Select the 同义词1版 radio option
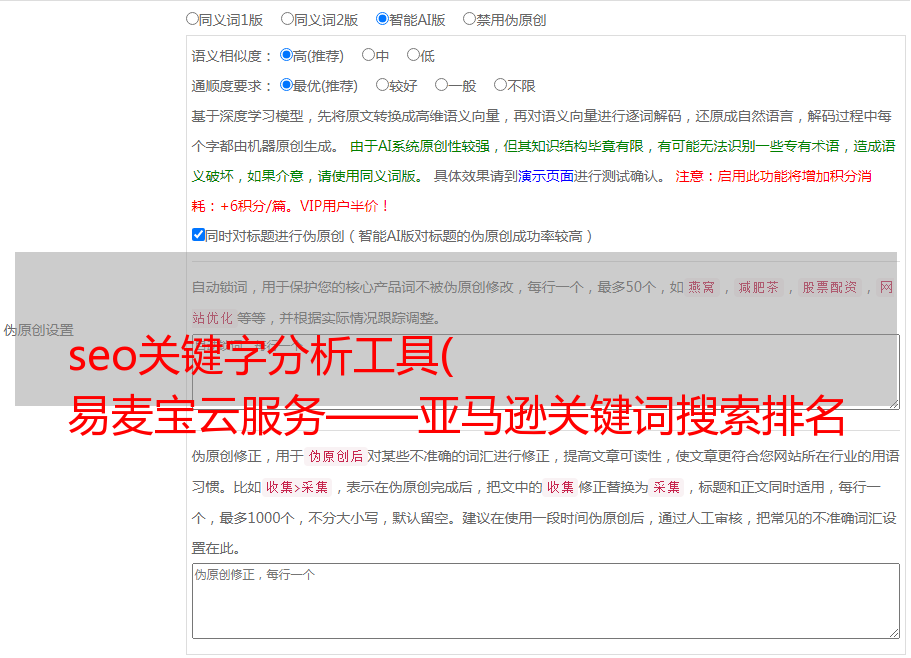 point(192,19)
